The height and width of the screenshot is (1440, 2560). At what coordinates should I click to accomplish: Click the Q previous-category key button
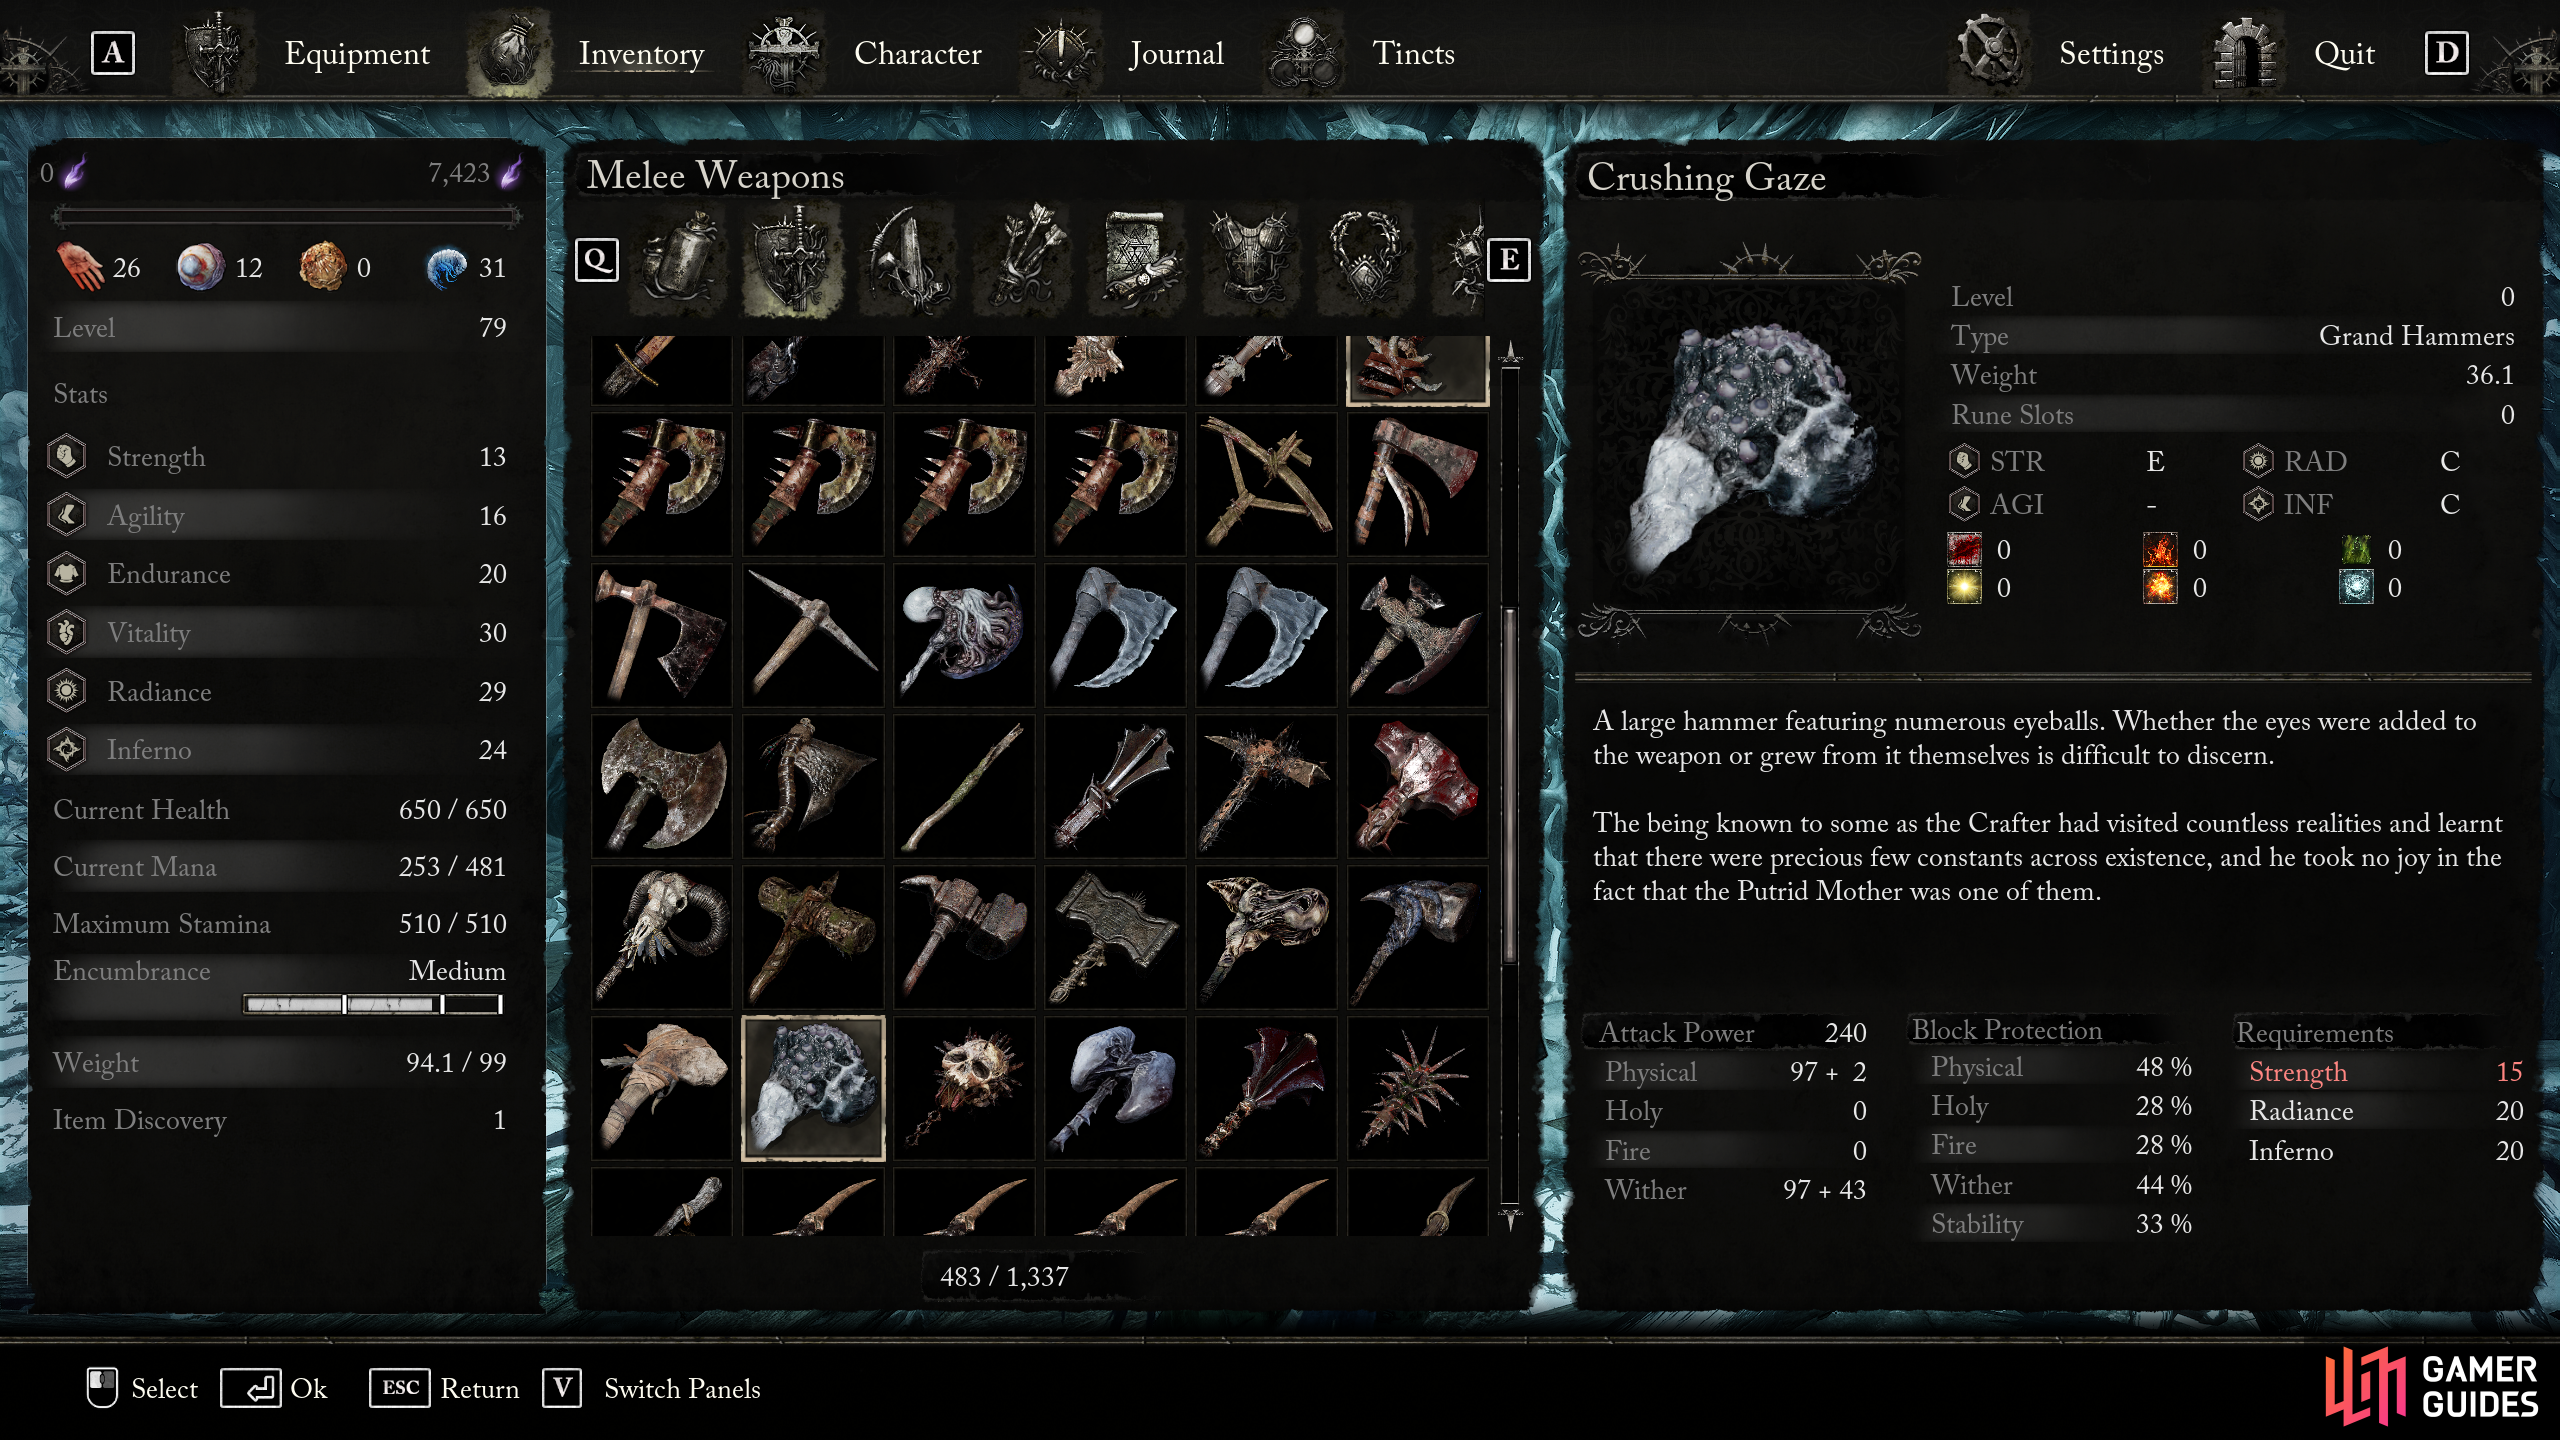pyautogui.click(x=597, y=260)
